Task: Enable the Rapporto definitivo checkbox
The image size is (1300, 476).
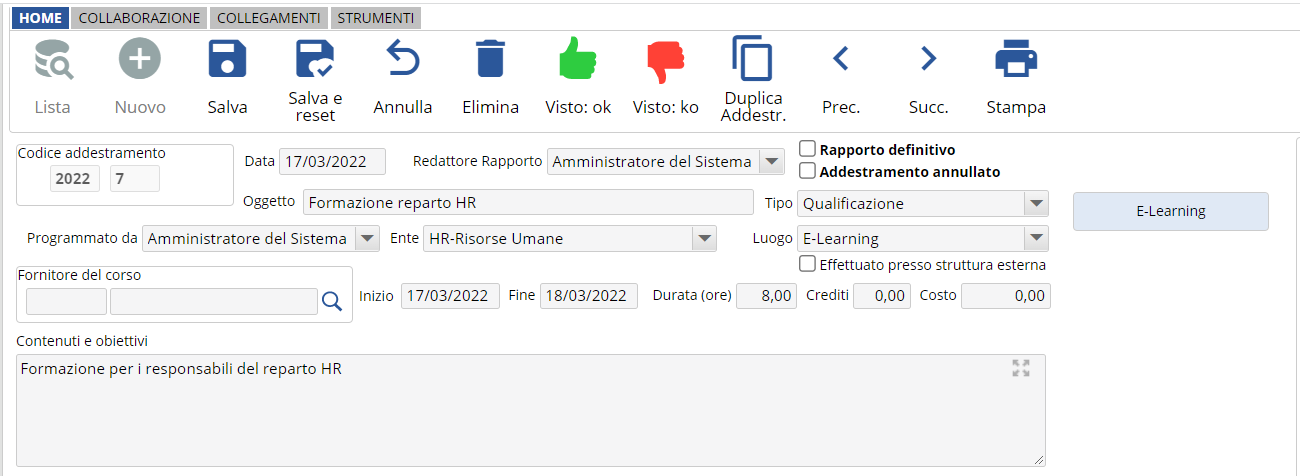Action: 808,149
